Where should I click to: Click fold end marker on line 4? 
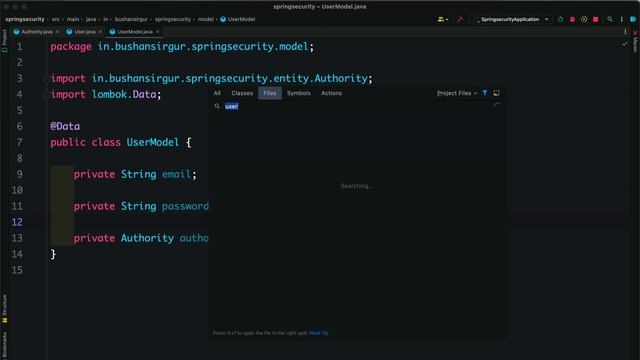[46, 95]
